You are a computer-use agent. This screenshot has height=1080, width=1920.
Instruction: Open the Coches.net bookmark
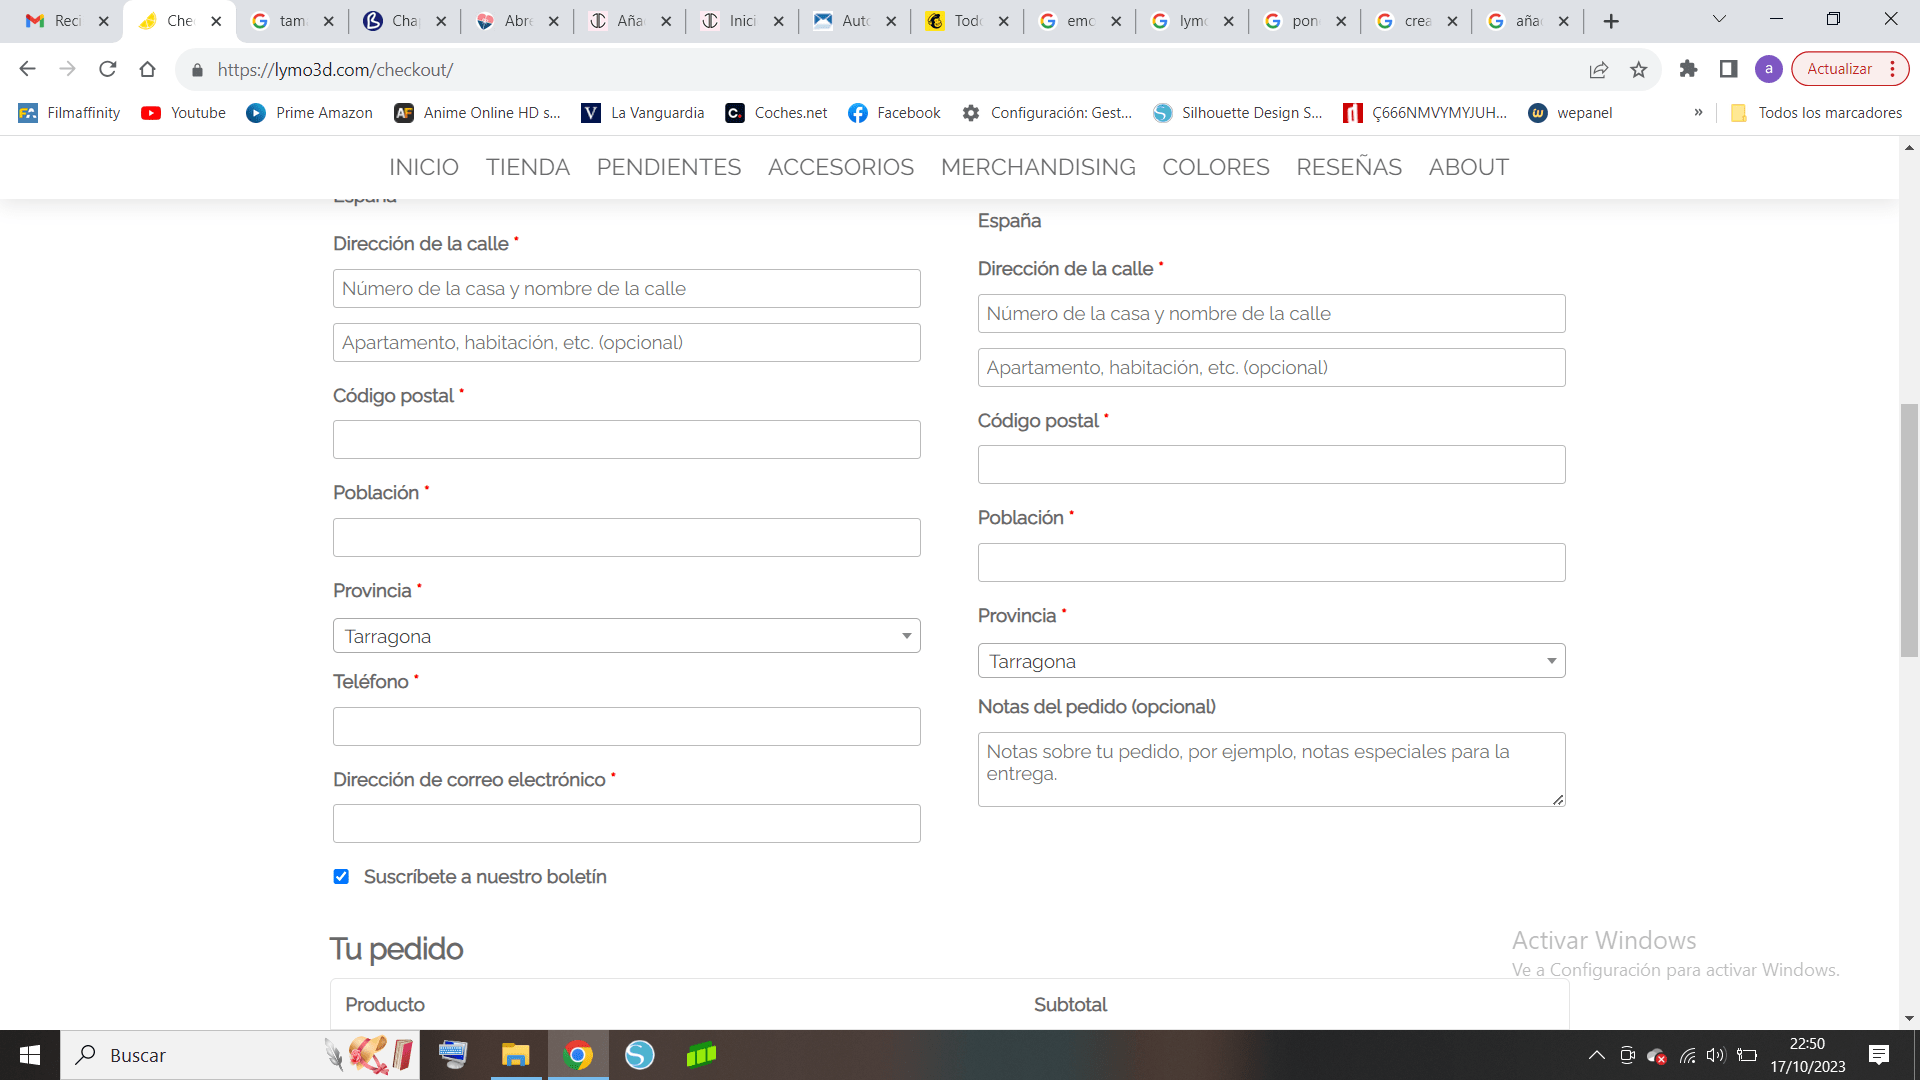777,113
